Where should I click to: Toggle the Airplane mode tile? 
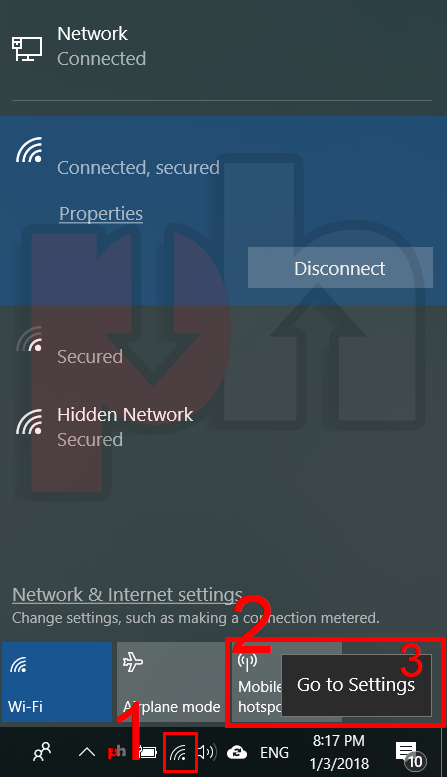pos(171,682)
